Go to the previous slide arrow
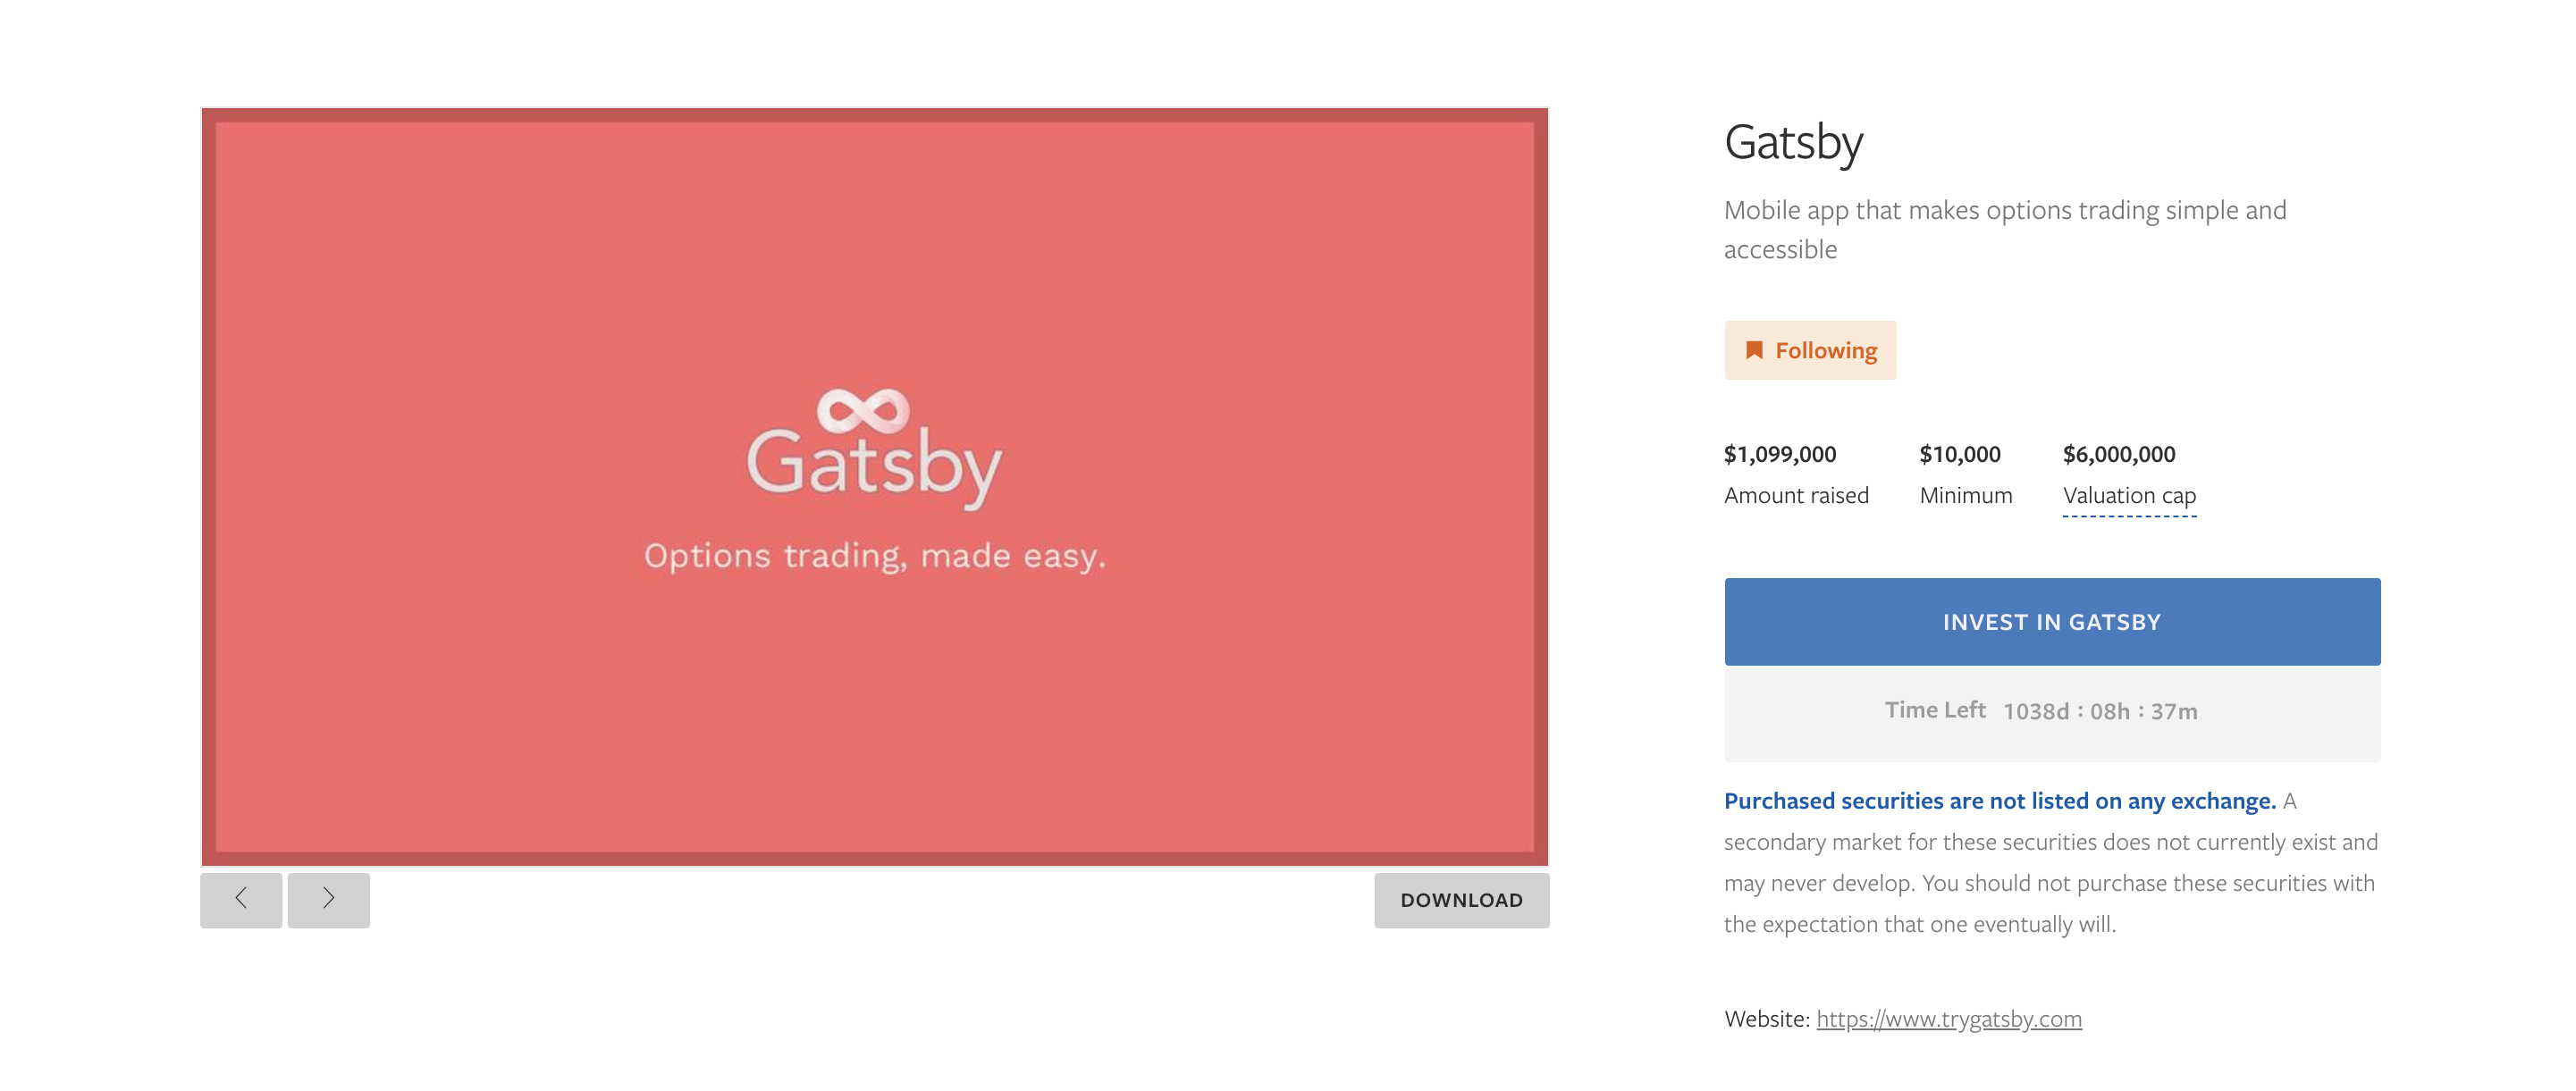The image size is (2576, 1091). click(x=241, y=899)
